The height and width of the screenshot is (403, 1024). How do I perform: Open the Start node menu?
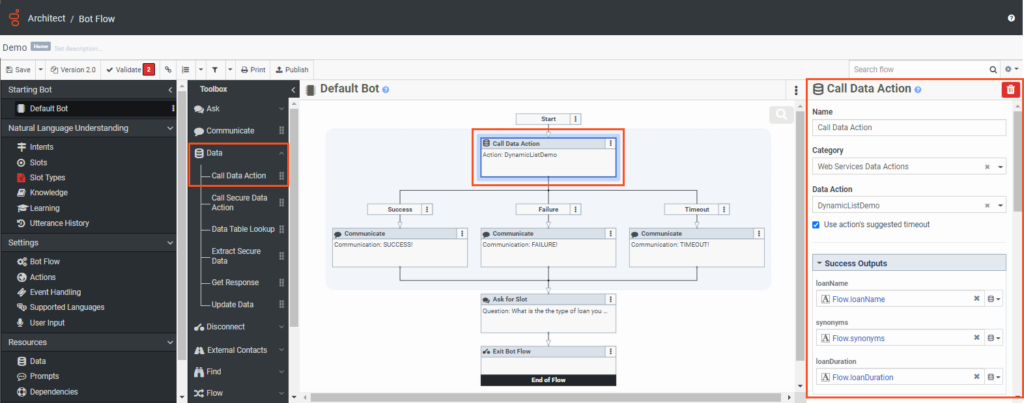pyautogui.click(x=575, y=119)
